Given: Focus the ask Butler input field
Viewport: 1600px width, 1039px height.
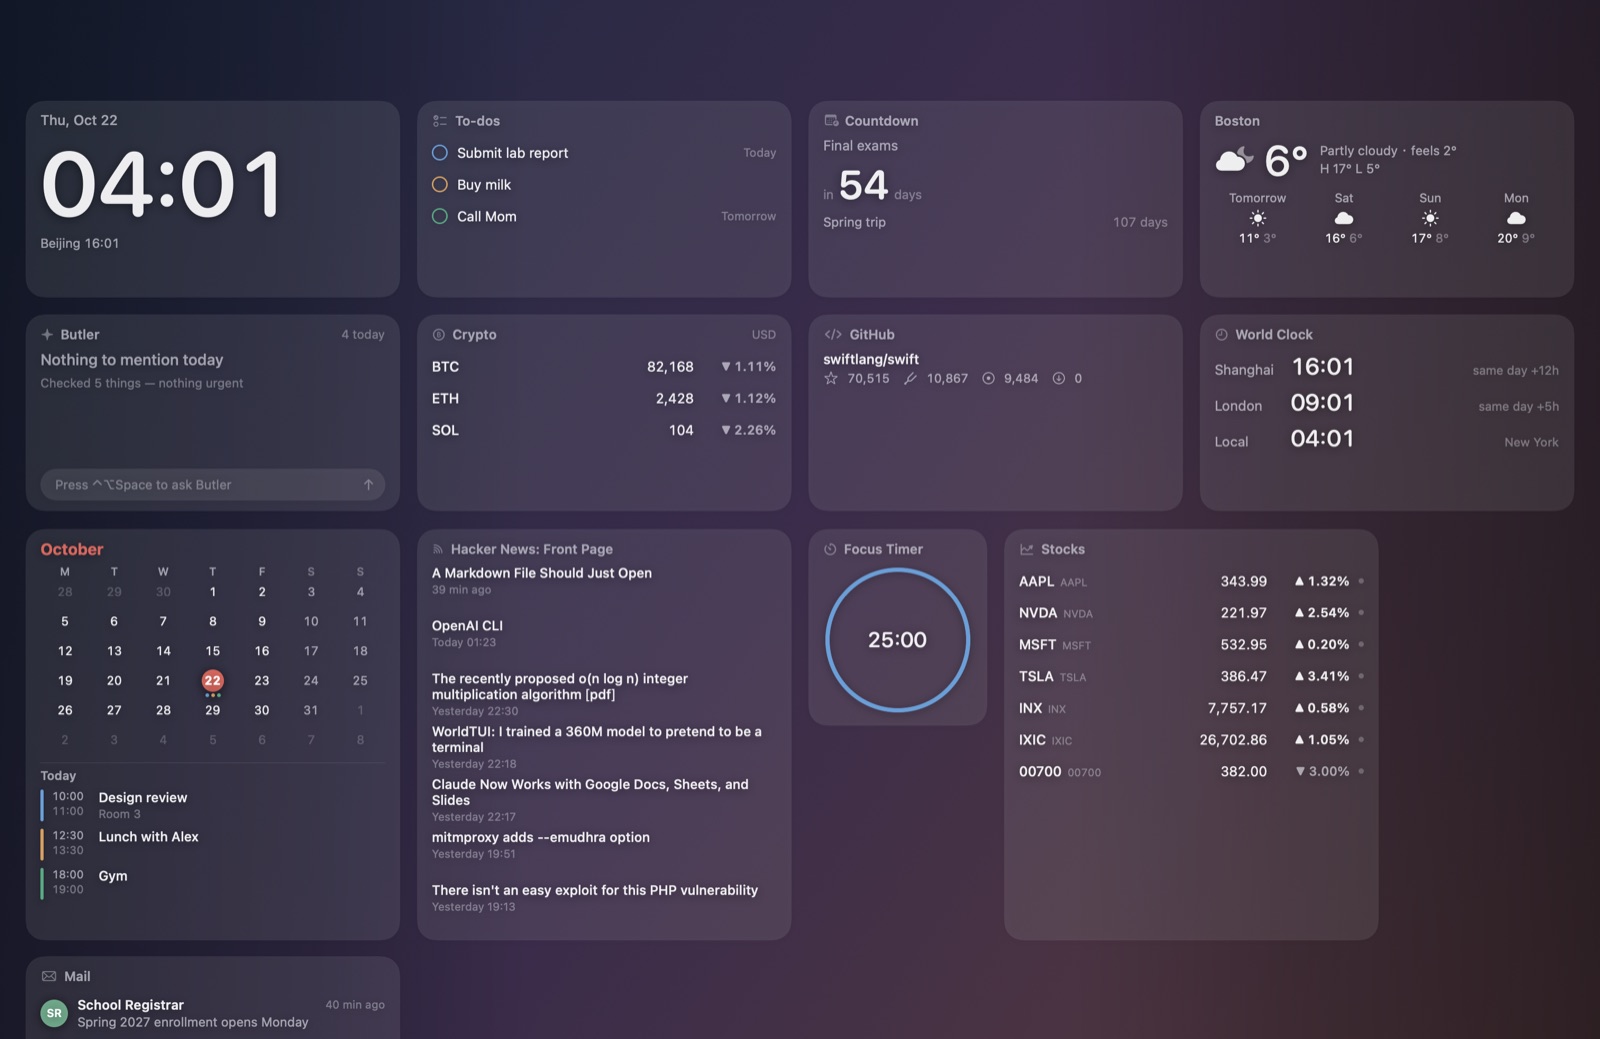Looking at the screenshot, I should [x=213, y=485].
